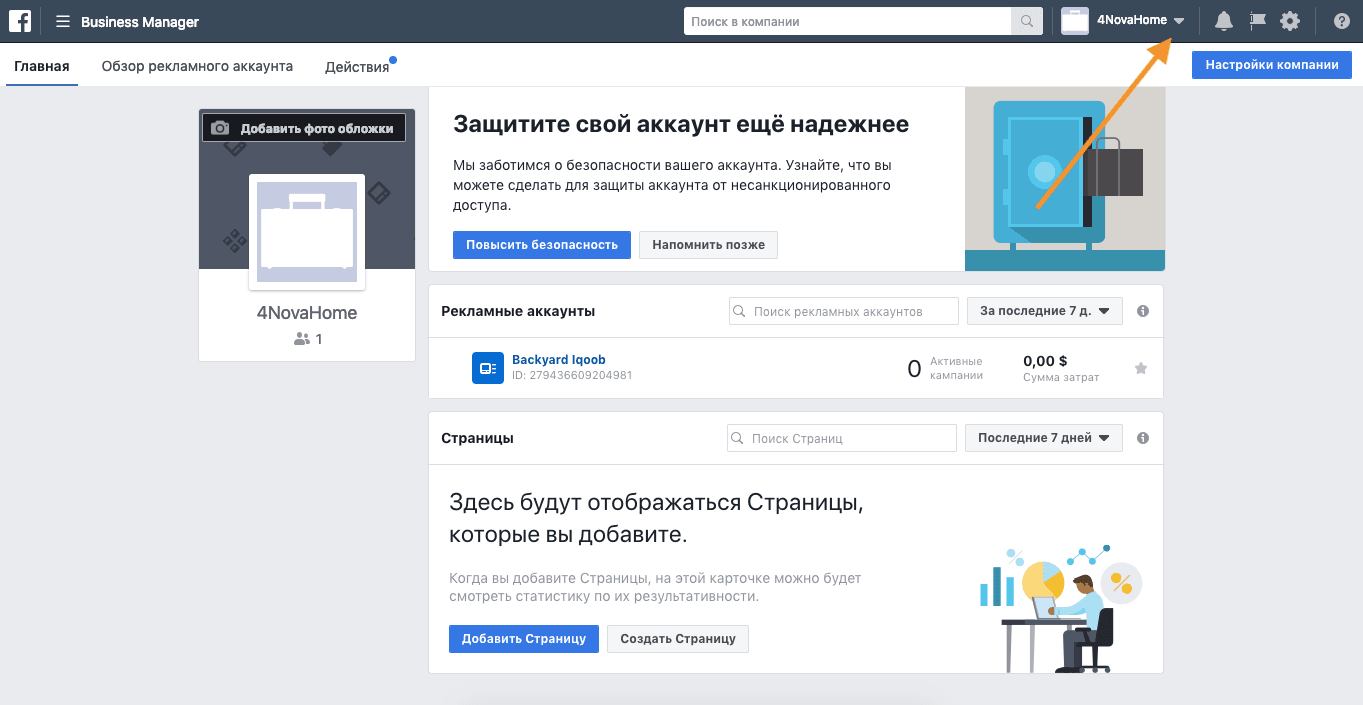
Task: Click the 0,00 $ Сумма затрат value
Action: [1046, 360]
